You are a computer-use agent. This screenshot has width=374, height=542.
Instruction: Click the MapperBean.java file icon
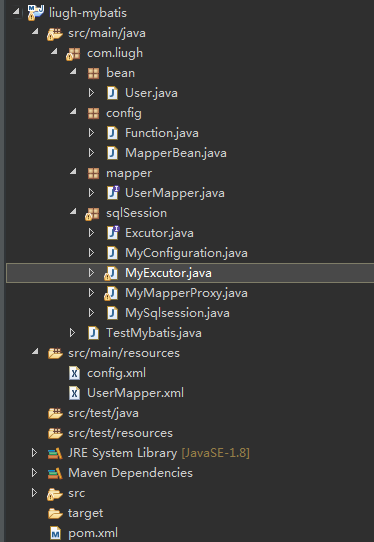pyautogui.click(x=112, y=153)
